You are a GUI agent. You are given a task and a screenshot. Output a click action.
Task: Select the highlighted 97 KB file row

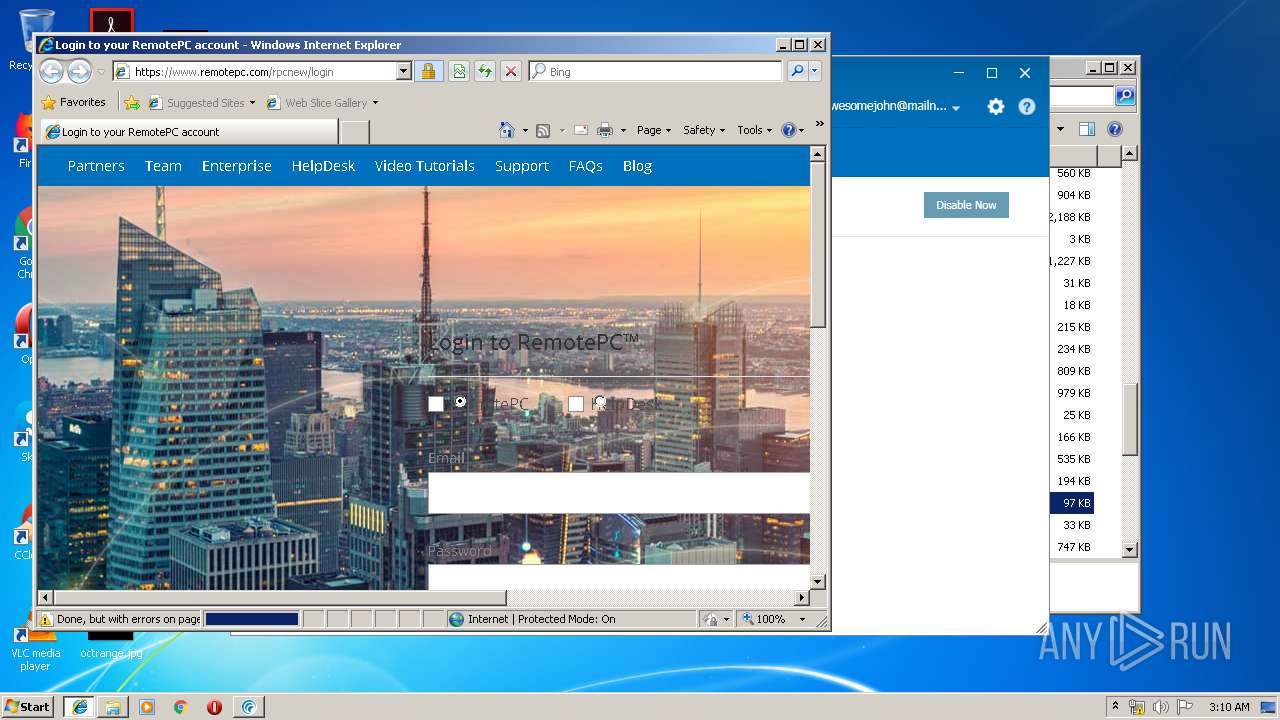pos(1071,503)
